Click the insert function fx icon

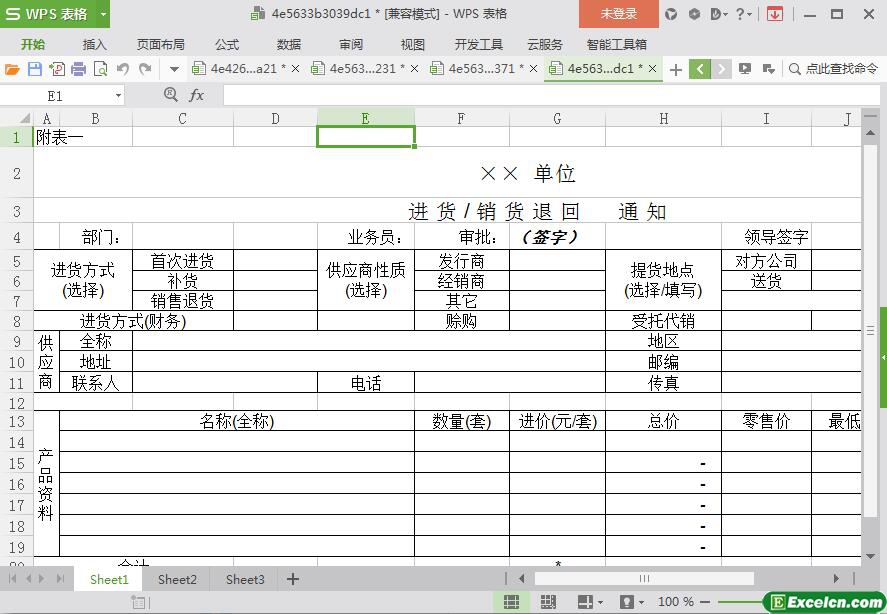pyautogui.click(x=197, y=95)
